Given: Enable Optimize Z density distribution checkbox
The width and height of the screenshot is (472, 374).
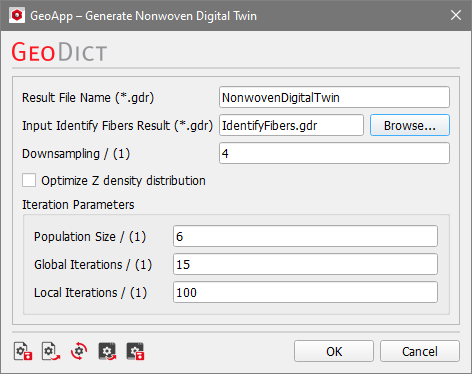Looking at the screenshot, I should 29,180.
